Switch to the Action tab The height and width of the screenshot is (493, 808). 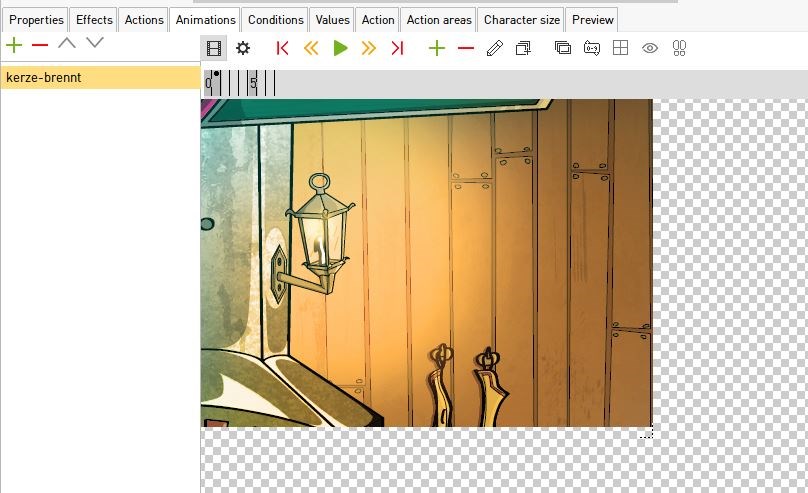(x=378, y=20)
